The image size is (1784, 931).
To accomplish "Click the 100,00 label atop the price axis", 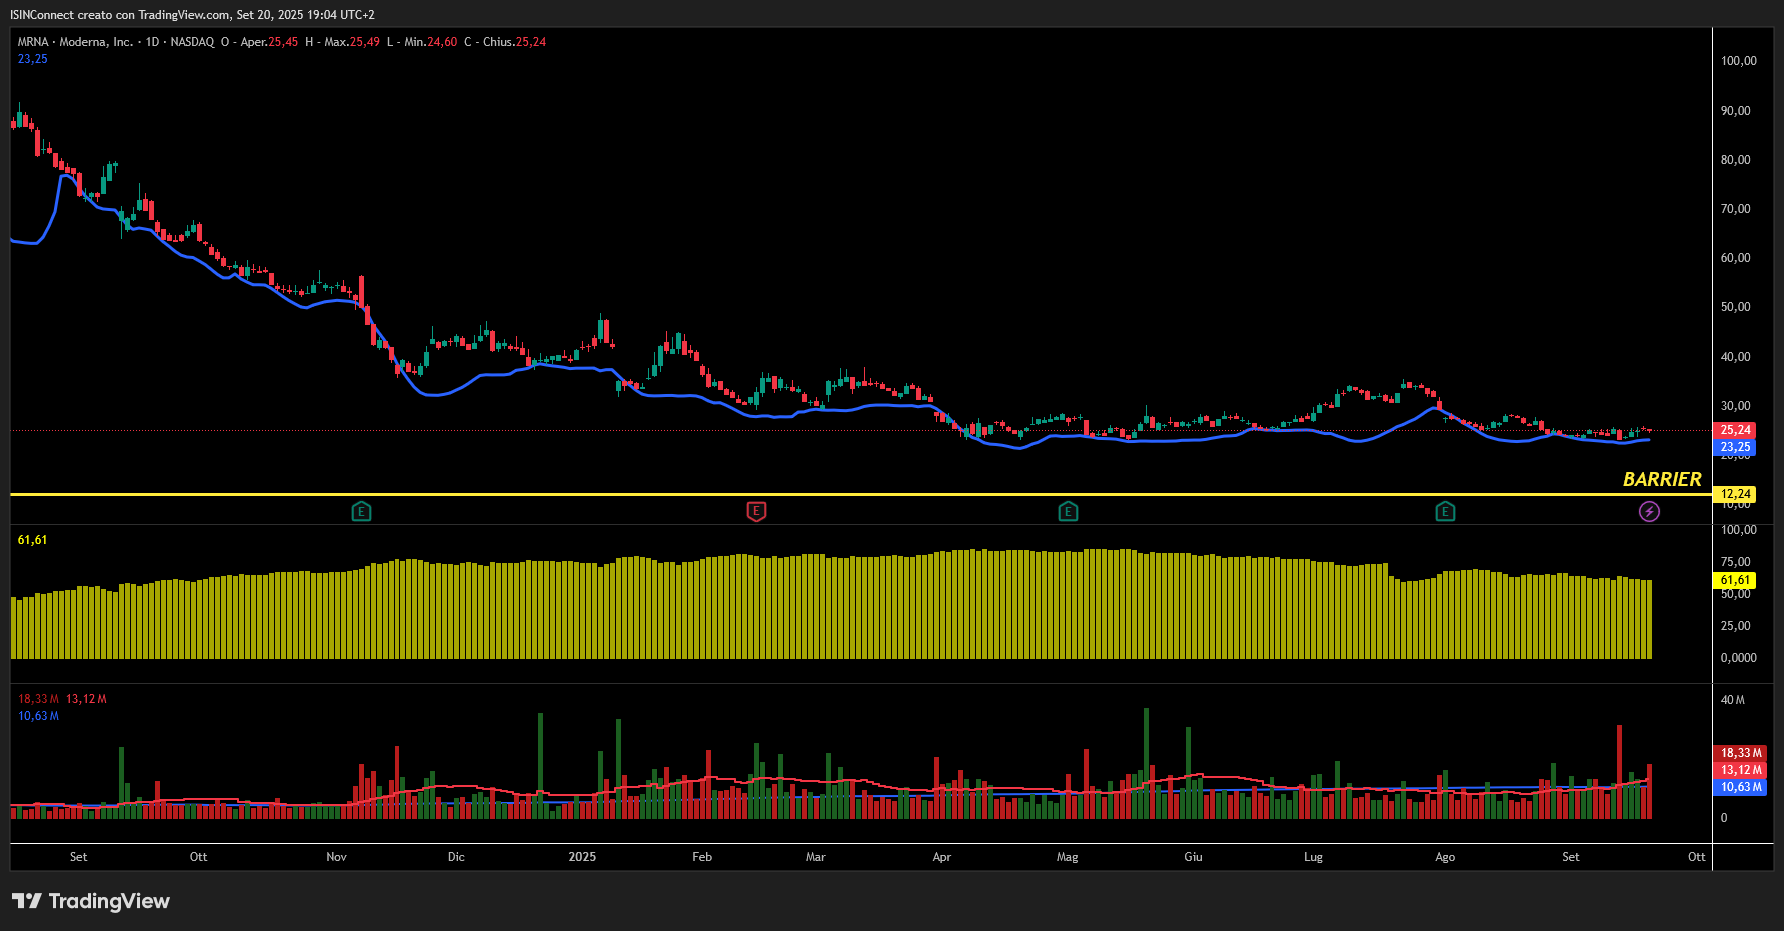I will (x=1738, y=61).
